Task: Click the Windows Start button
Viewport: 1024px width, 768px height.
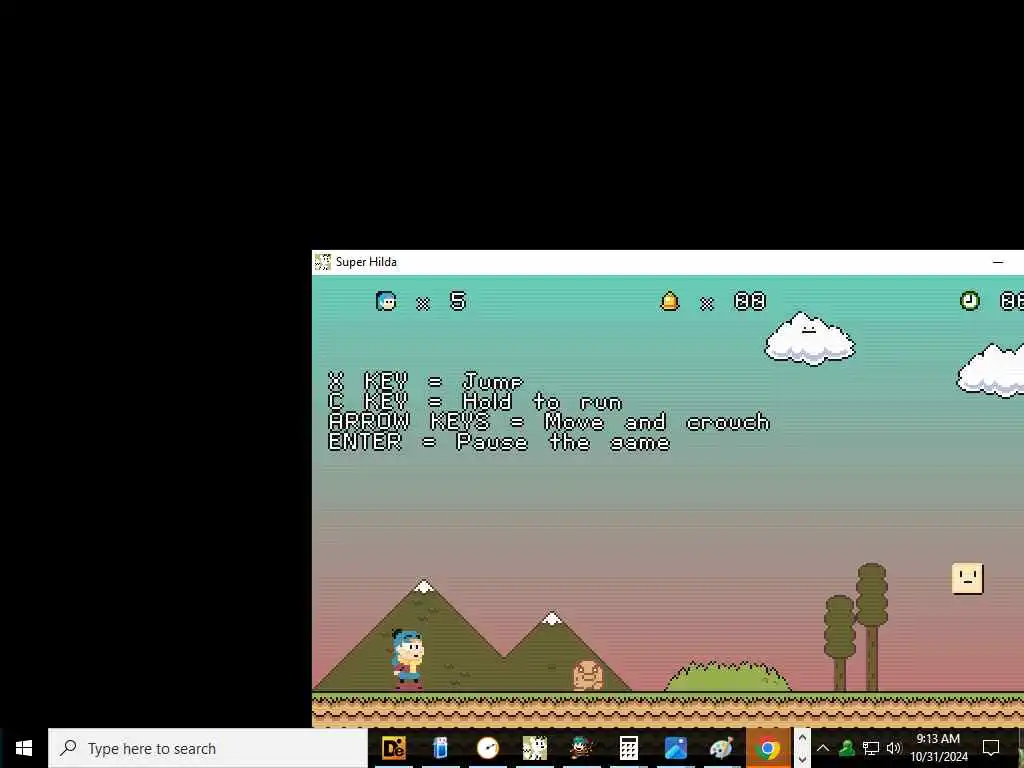Action: pos(24,748)
